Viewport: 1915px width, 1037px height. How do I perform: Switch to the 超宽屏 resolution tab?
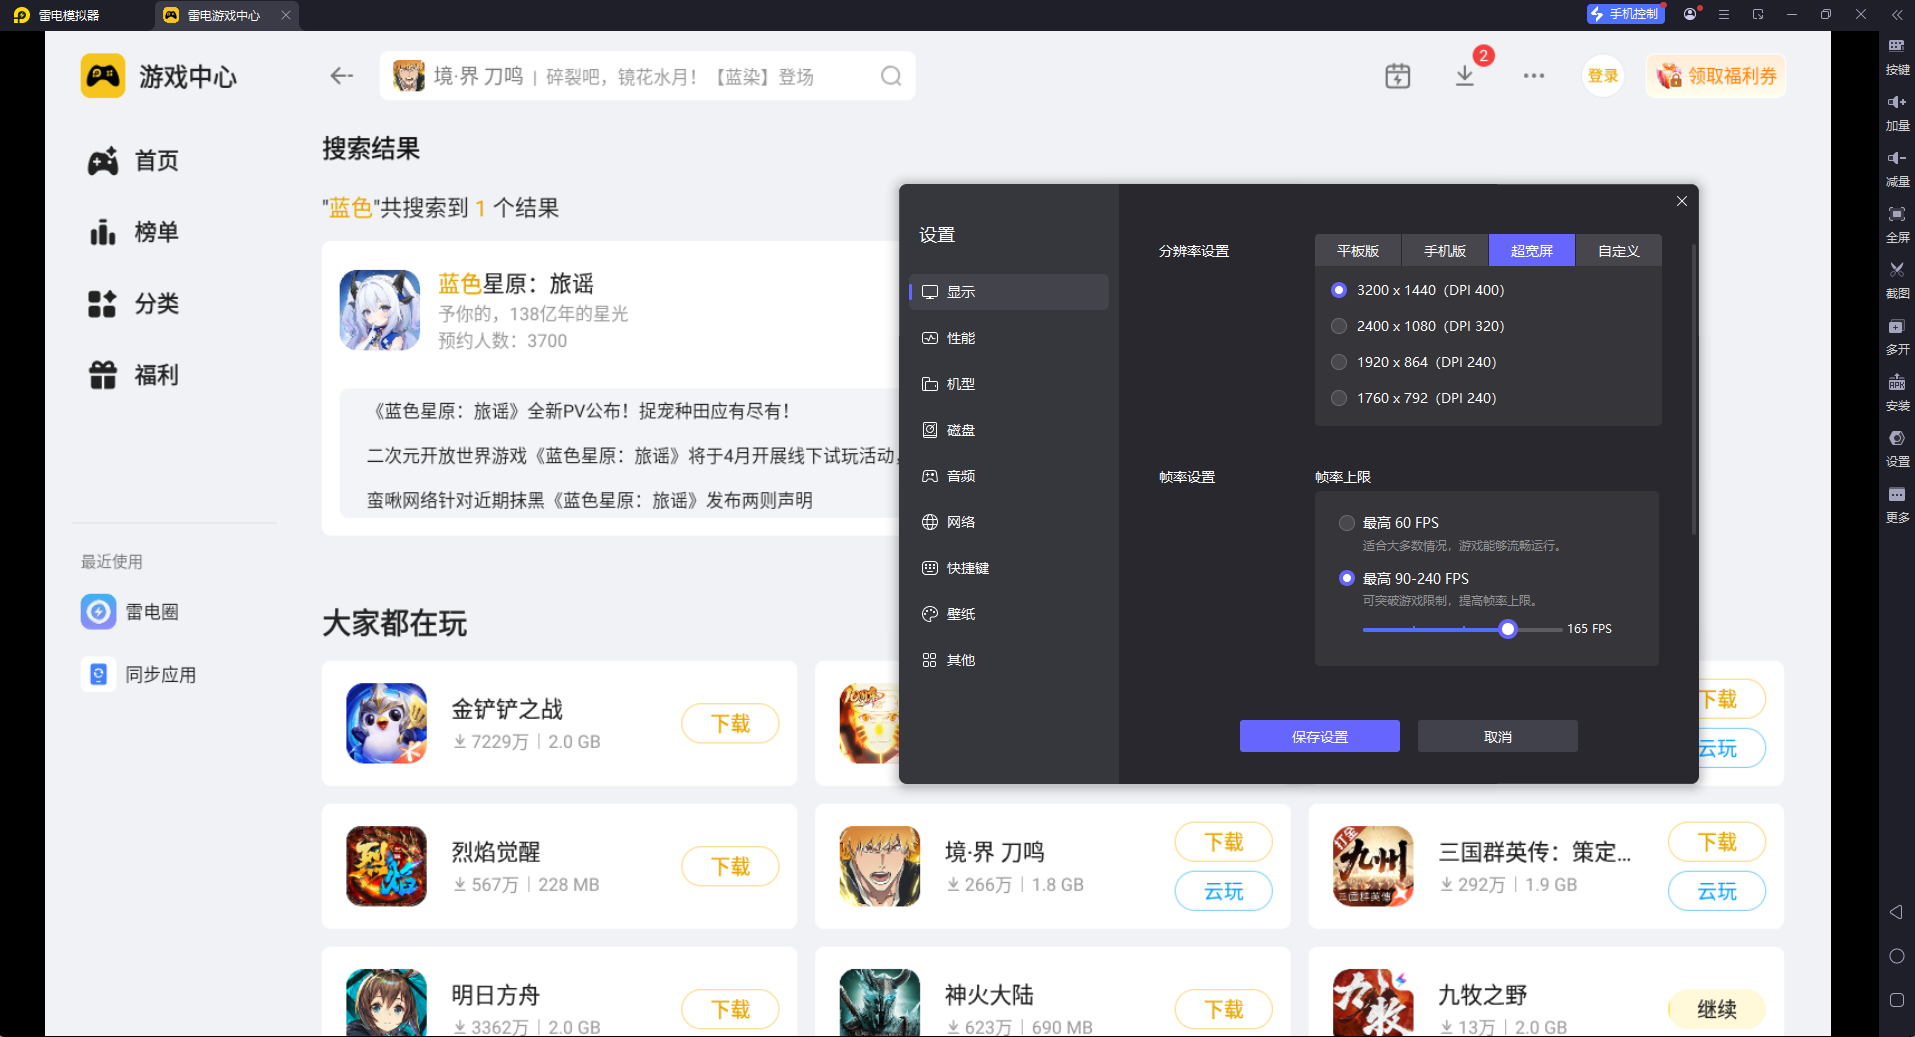click(x=1532, y=251)
